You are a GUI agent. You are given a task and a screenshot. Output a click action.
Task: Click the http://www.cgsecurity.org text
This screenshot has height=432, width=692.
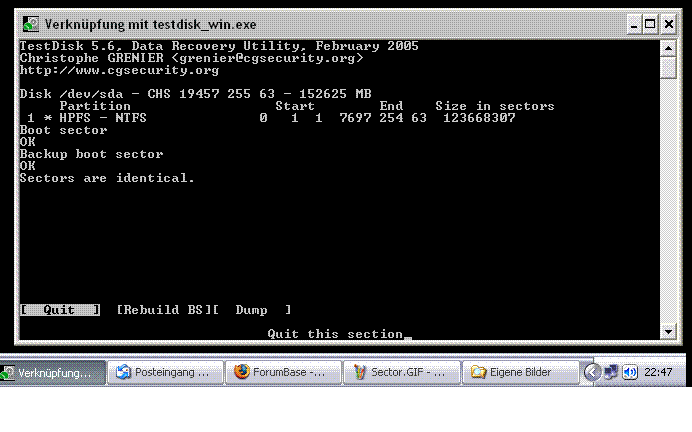point(119,70)
